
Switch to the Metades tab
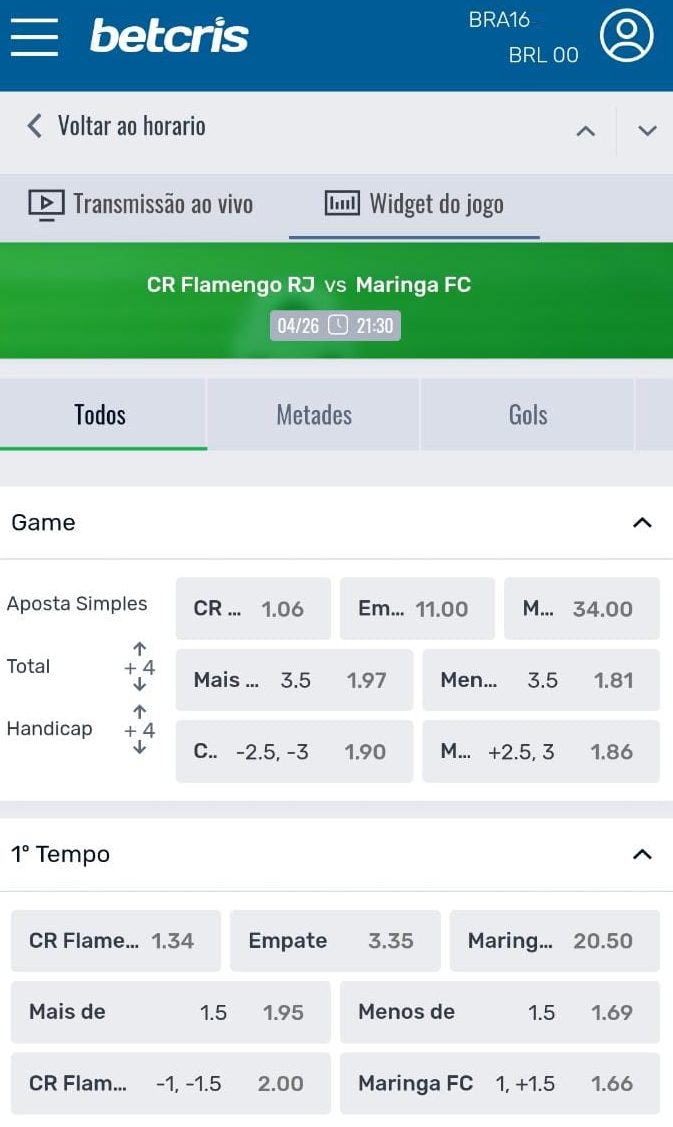pyautogui.click(x=313, y=415)
